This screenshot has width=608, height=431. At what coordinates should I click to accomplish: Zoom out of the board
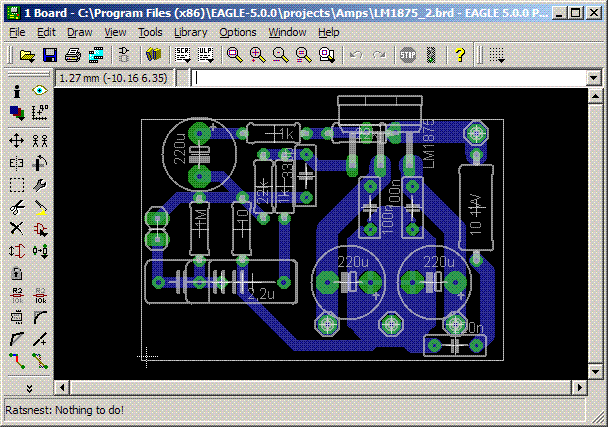pos(280,55)
